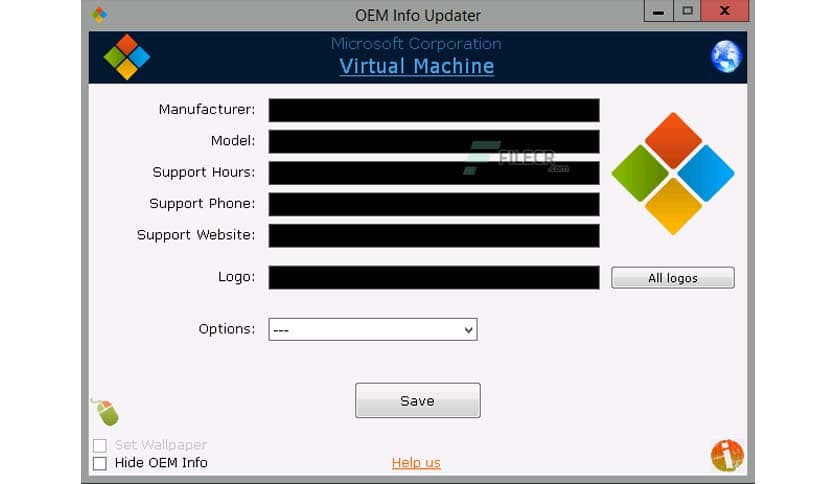Close the OEM Info Updater window

tap(725, 11)
